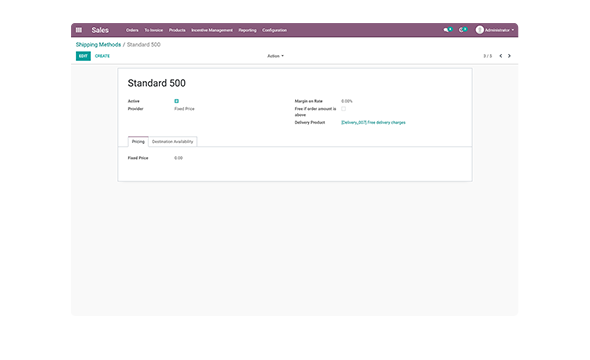The image size is (590, 360).
Task: Open the Free delivery charges product link
Action: [x=373, y=122]
